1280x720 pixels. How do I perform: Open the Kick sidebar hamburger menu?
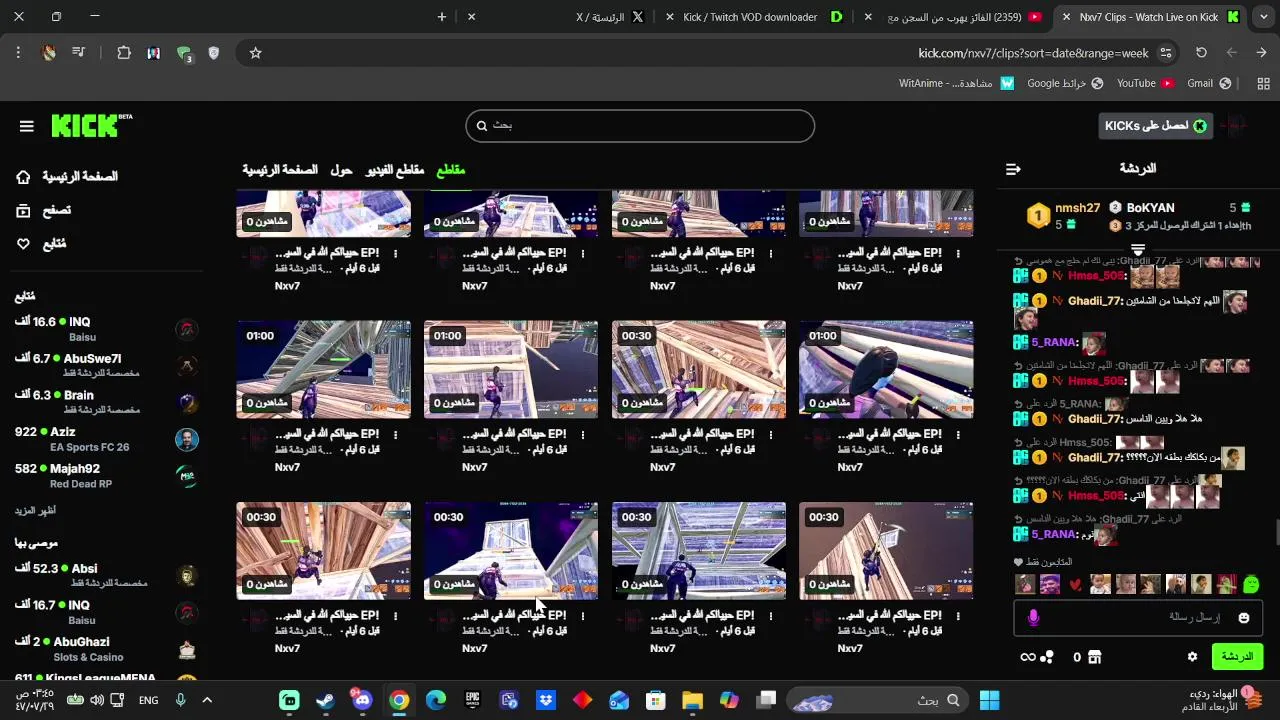[27, 126]
